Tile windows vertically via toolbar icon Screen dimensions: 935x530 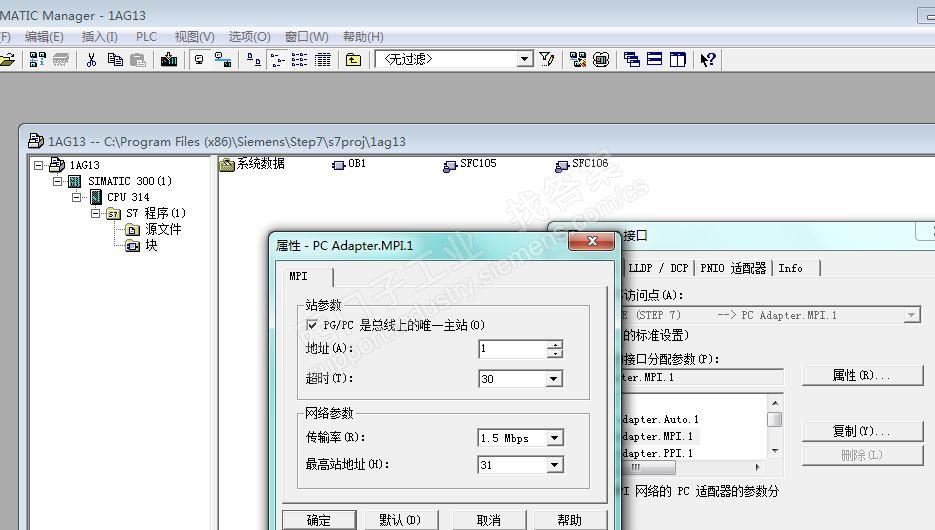pos(678,60)
